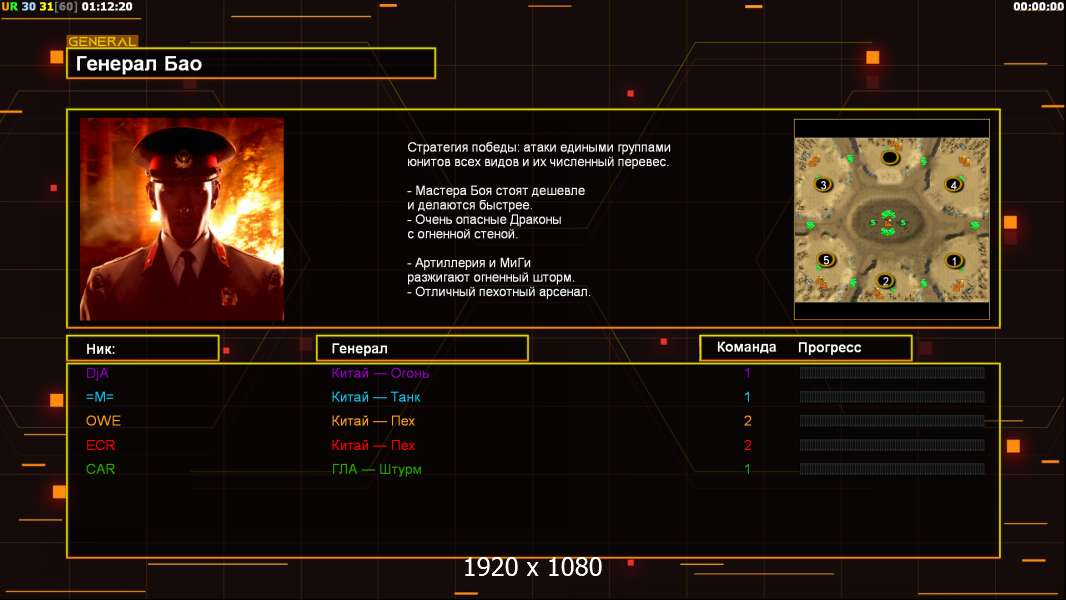Select player nickname OWE
1066x600 pixels.
pyautogui.click(x=103, y=421)
